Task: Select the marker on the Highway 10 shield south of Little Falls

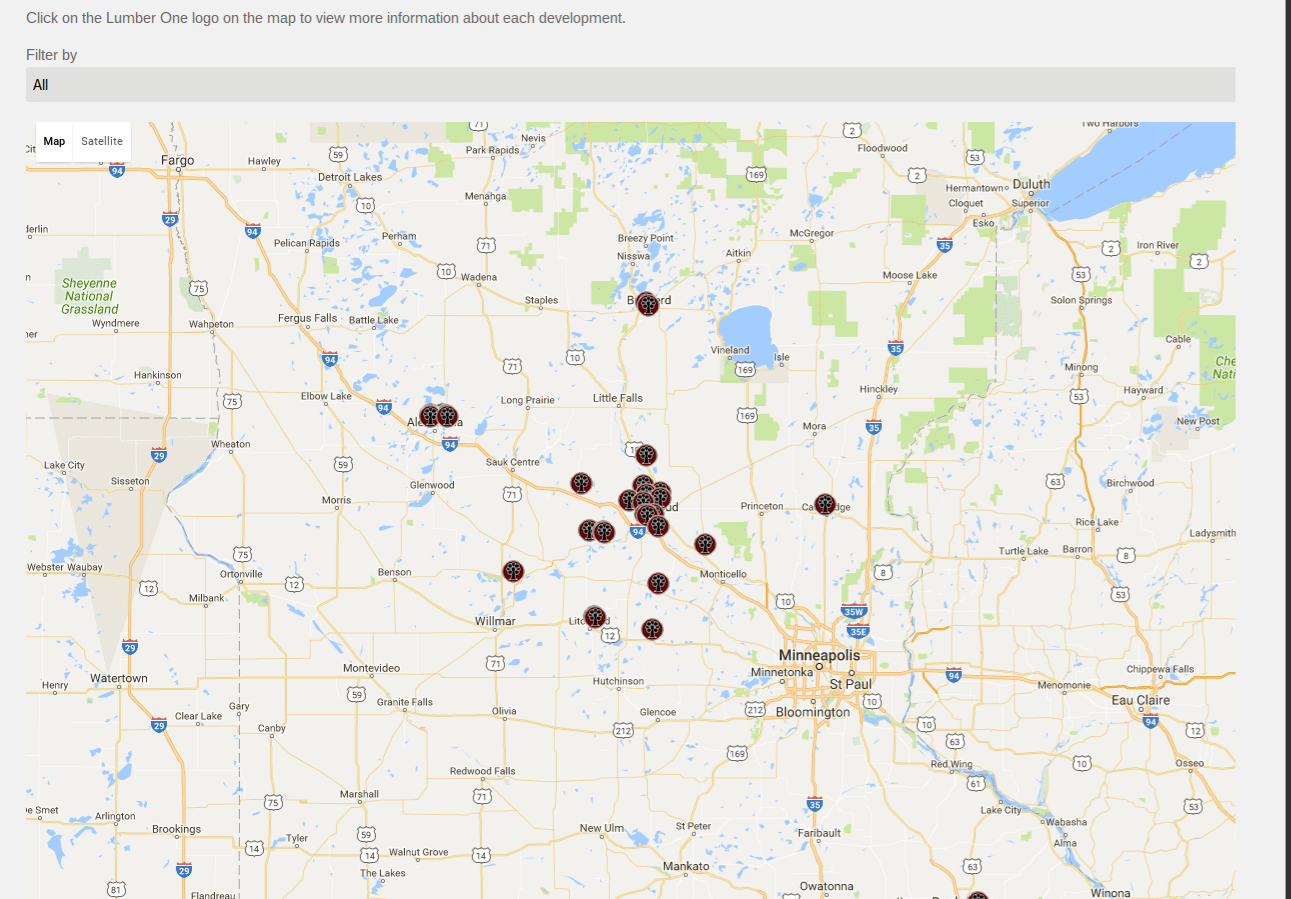Action: (x=646, y=455)
